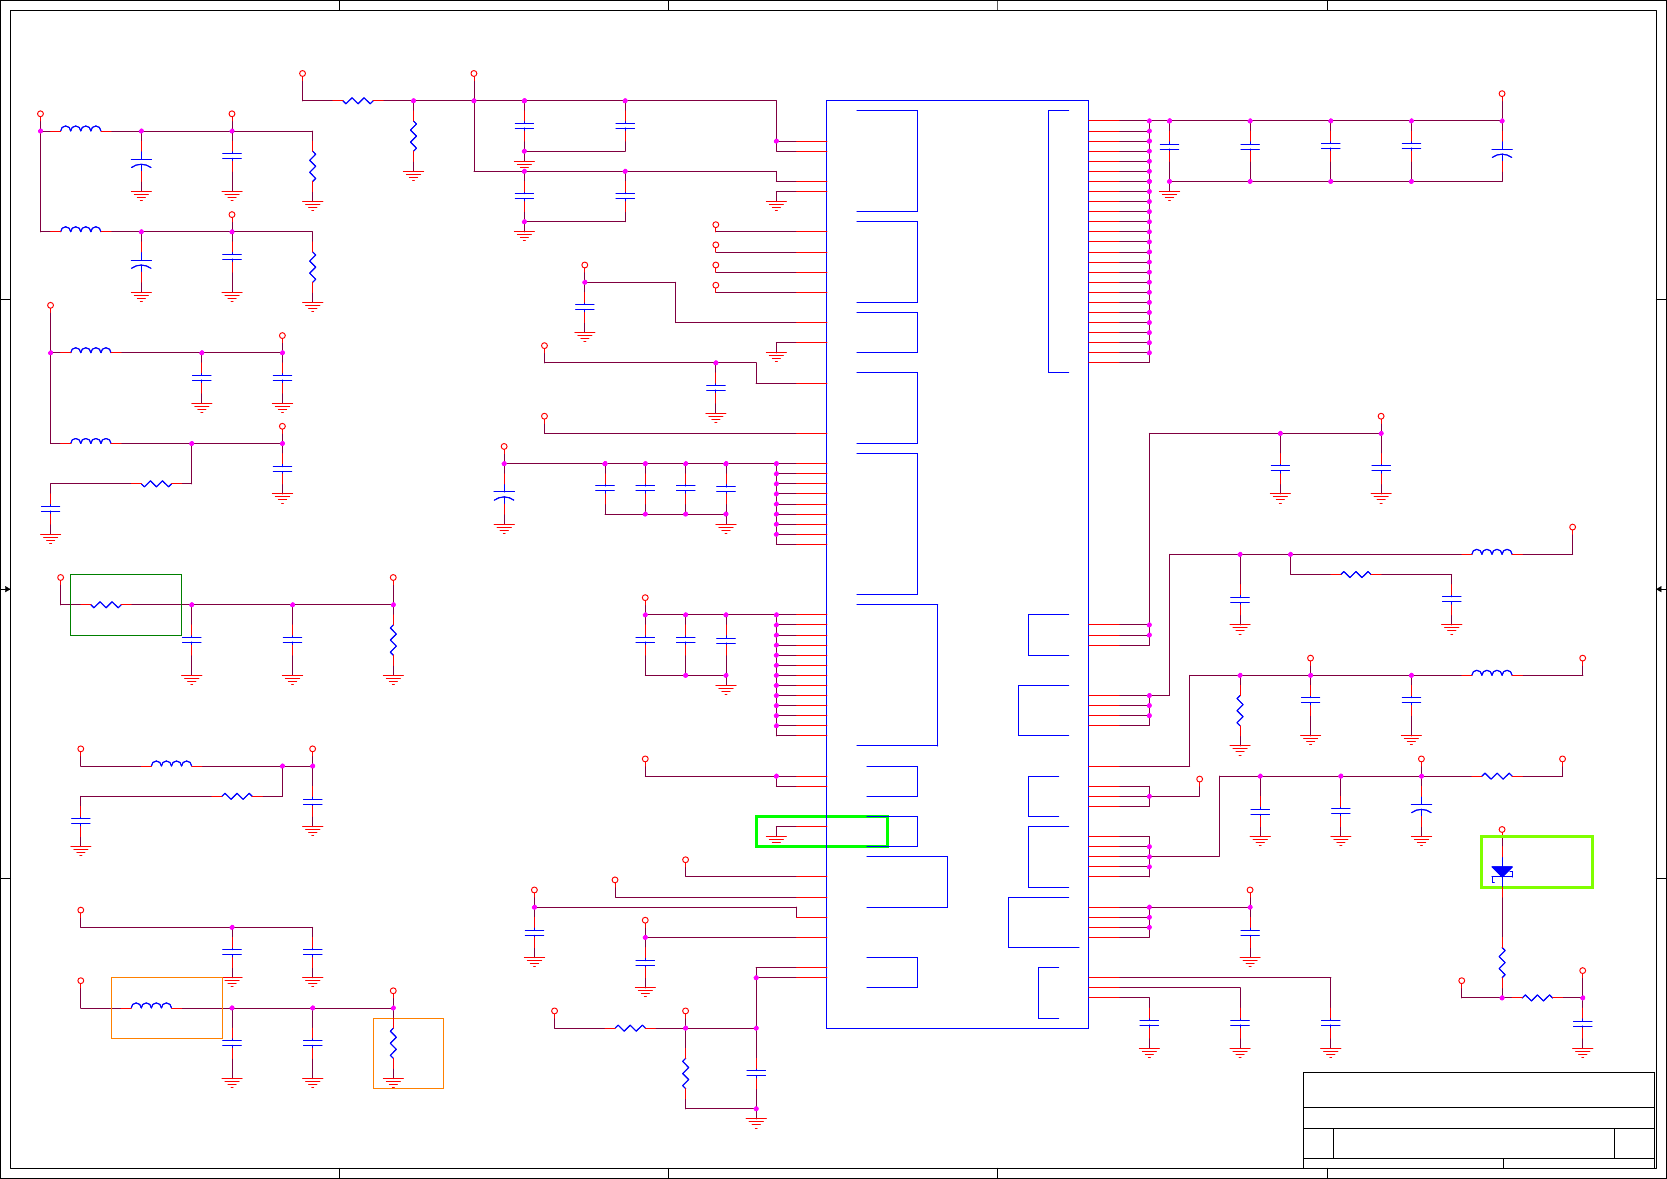Click the large blue IC component outline
Viewport: 1667px width, 1179px height.
[957, 564]
